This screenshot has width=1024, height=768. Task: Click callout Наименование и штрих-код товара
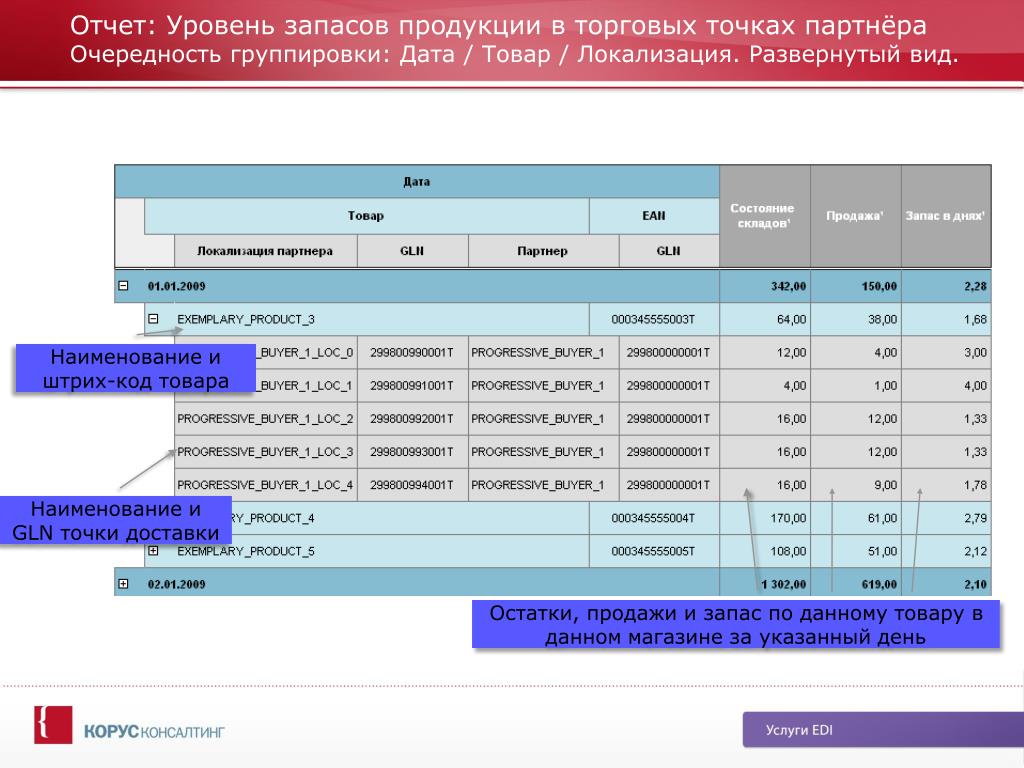(x=136, y=368)
